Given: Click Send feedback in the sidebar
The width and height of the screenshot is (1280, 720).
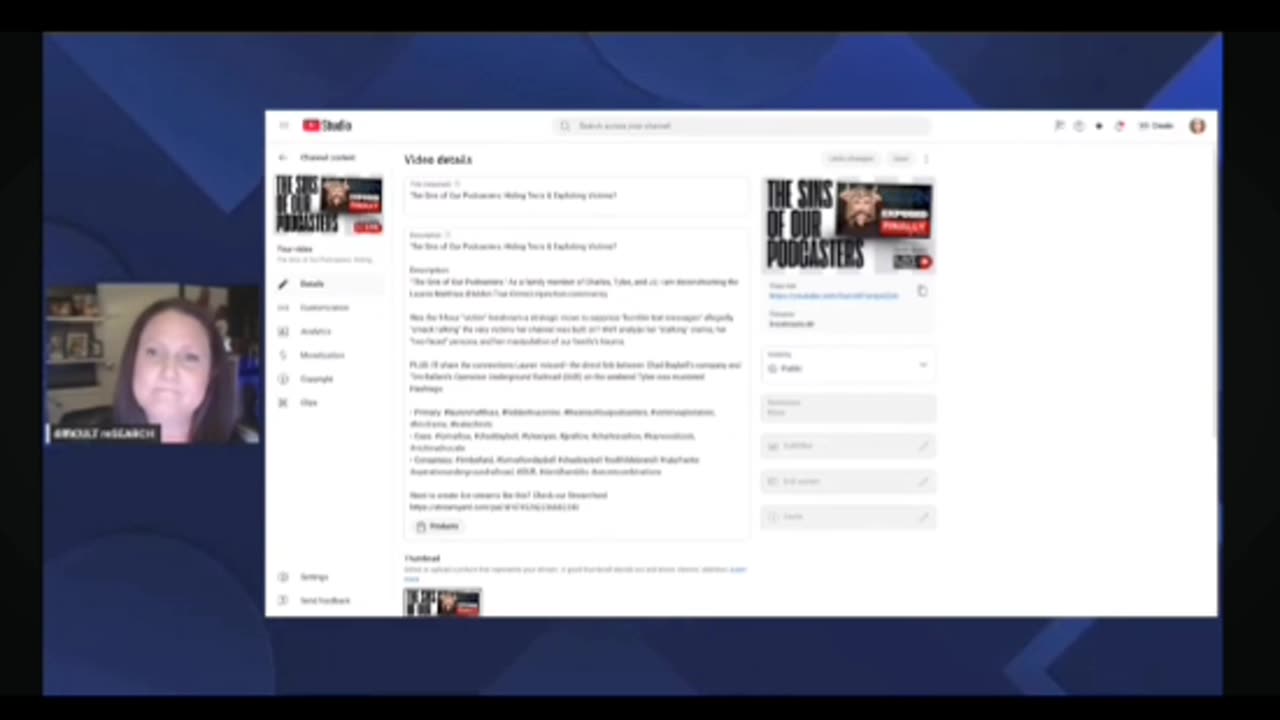Looking at the screenshot, I should point(326,601).
